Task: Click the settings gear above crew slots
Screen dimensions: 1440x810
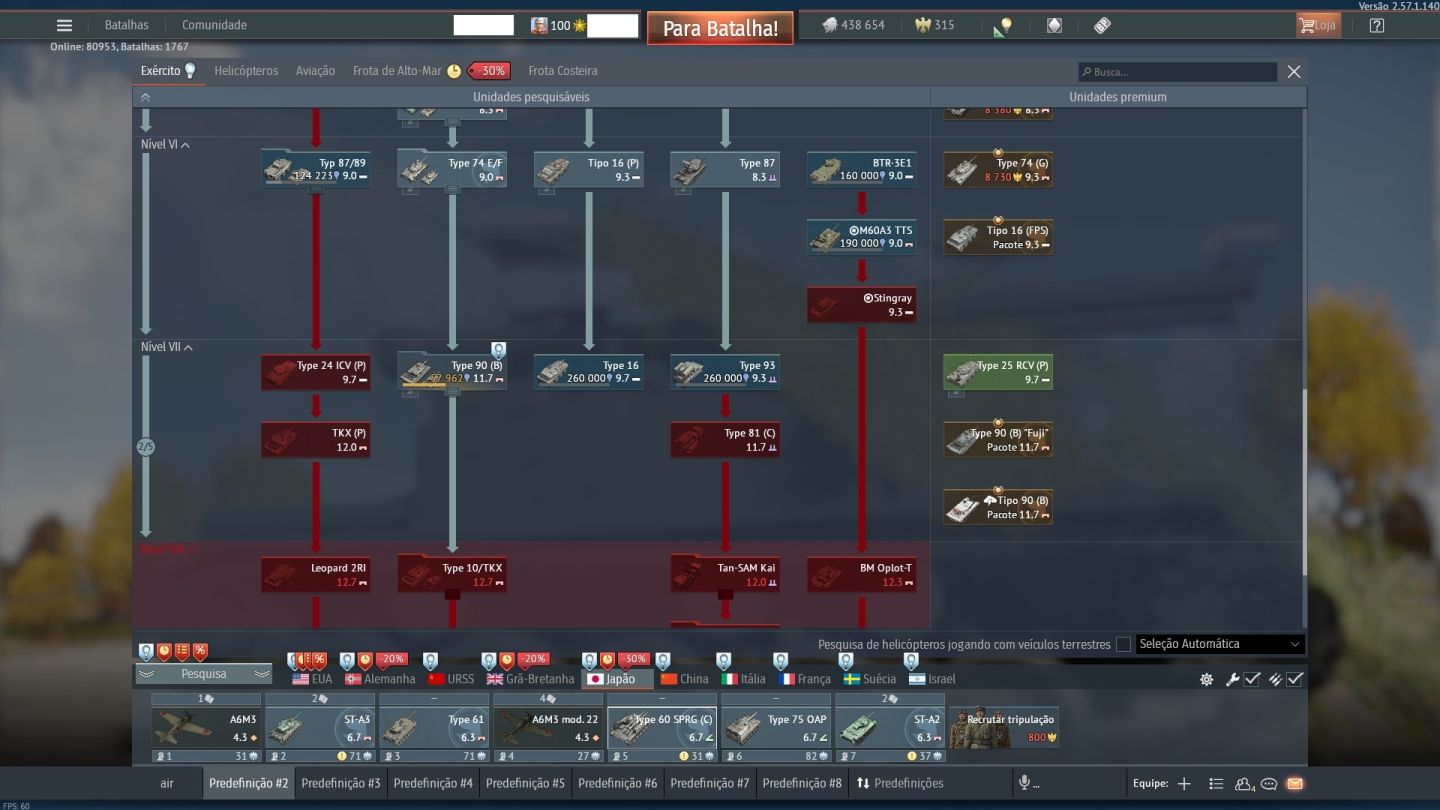Action: point(1206,679)
